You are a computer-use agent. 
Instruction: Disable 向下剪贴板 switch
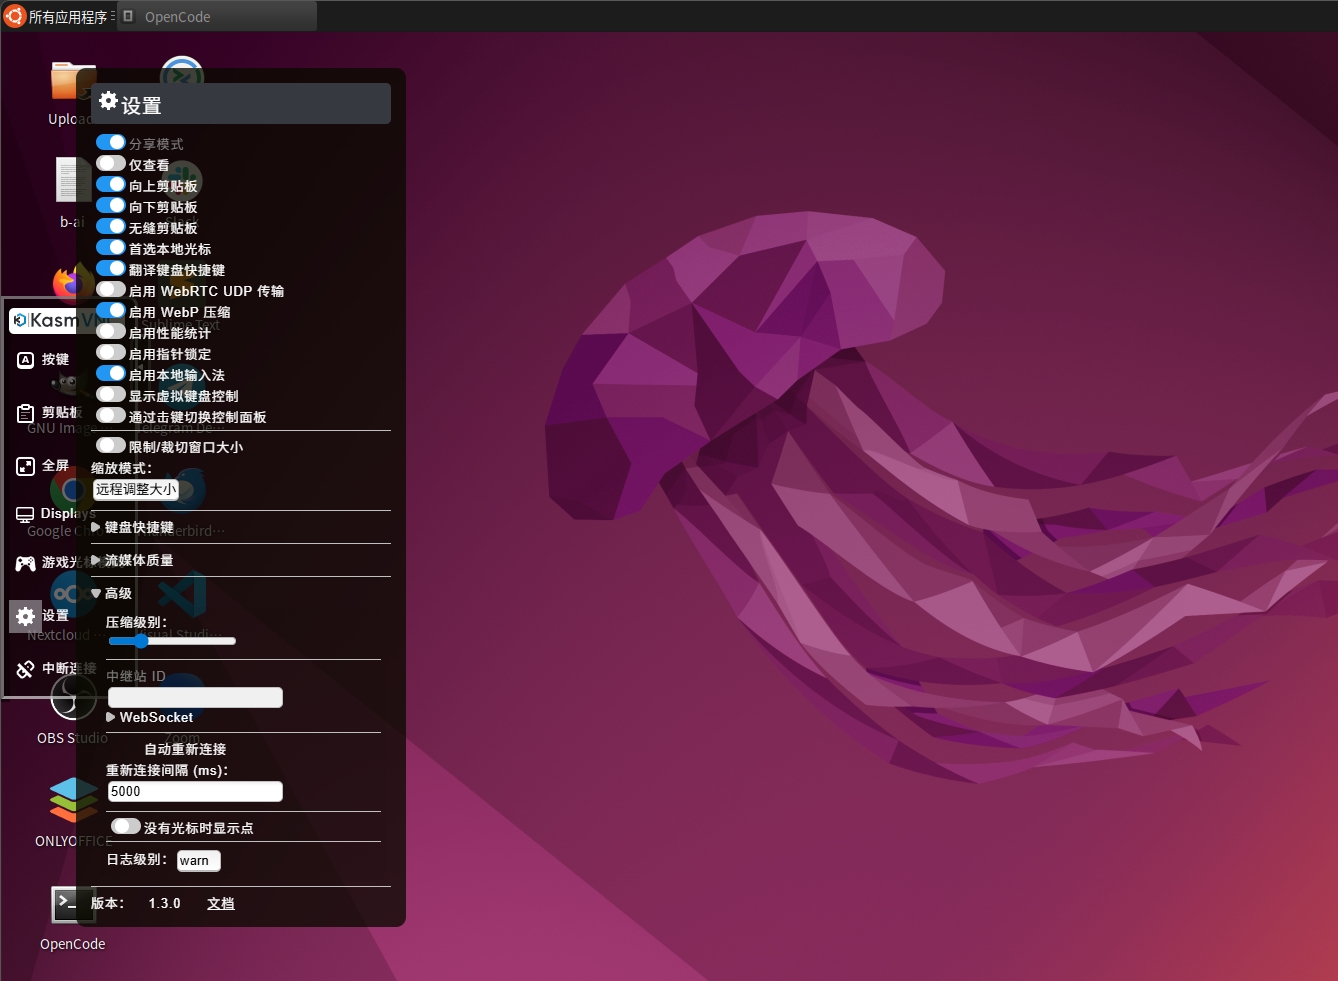coord(111,206)
